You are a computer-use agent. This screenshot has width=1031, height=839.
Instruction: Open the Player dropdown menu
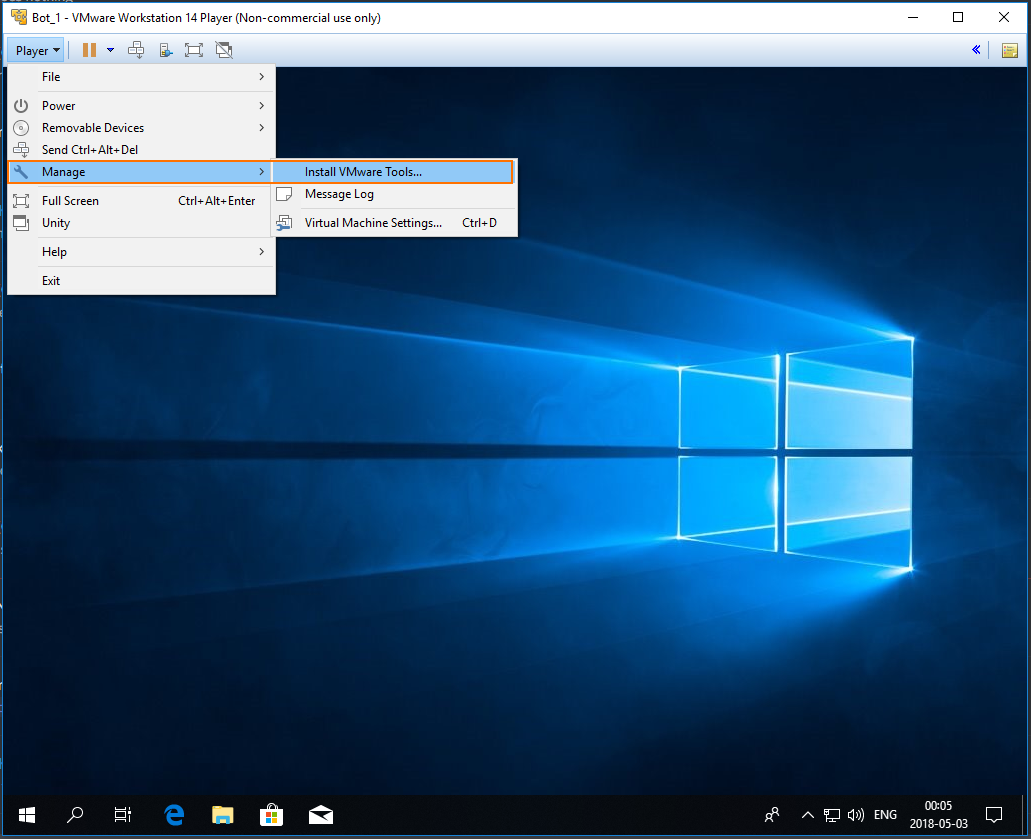pos(37,51)
